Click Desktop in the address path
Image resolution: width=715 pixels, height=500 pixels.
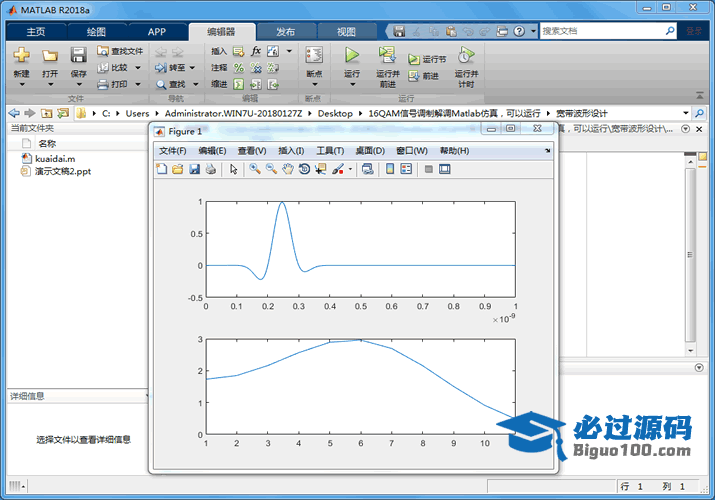point(335,113)
